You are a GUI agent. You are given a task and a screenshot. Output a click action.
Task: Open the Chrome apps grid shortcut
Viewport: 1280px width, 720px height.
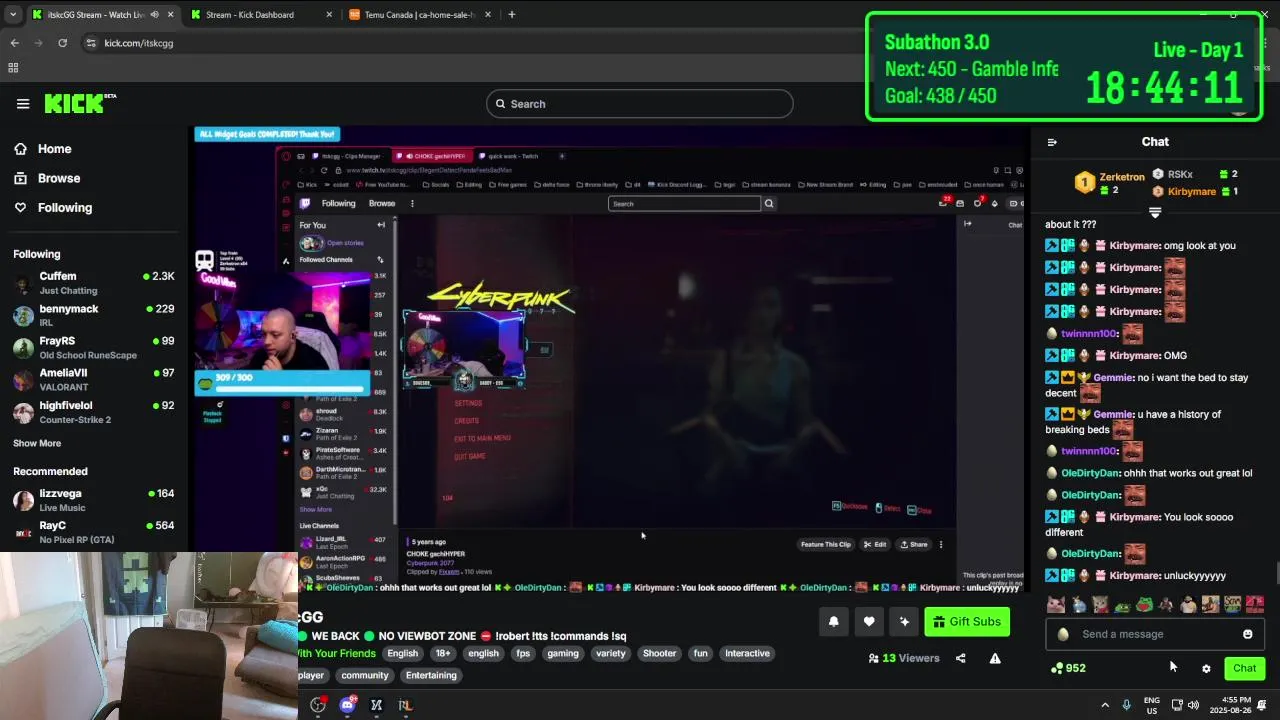[13, 68]
